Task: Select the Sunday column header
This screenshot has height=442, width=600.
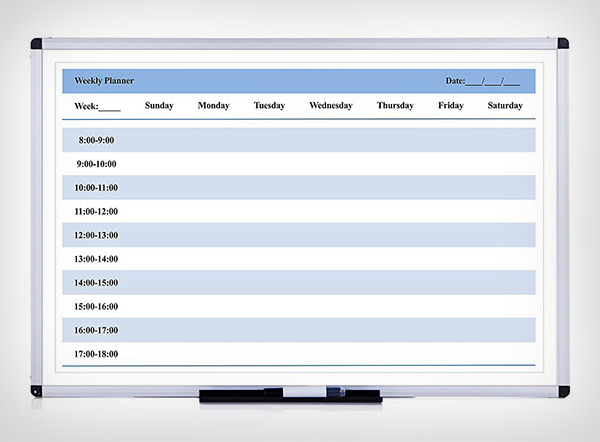Action: 159,106
